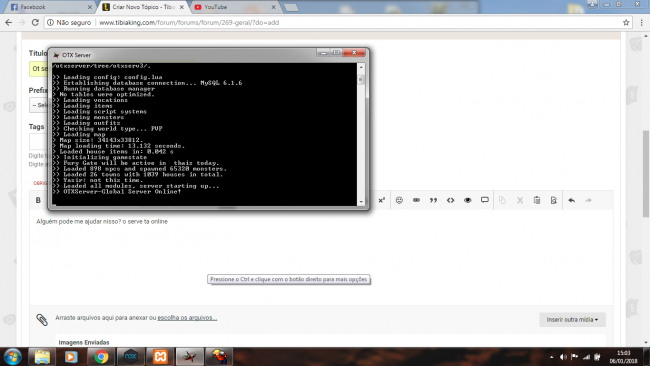The width and height of the screenshot is (650, 366).
Task: Click the 'escolha os arquivos...' link
Action: pyautogui.click(x=187, y=318)
